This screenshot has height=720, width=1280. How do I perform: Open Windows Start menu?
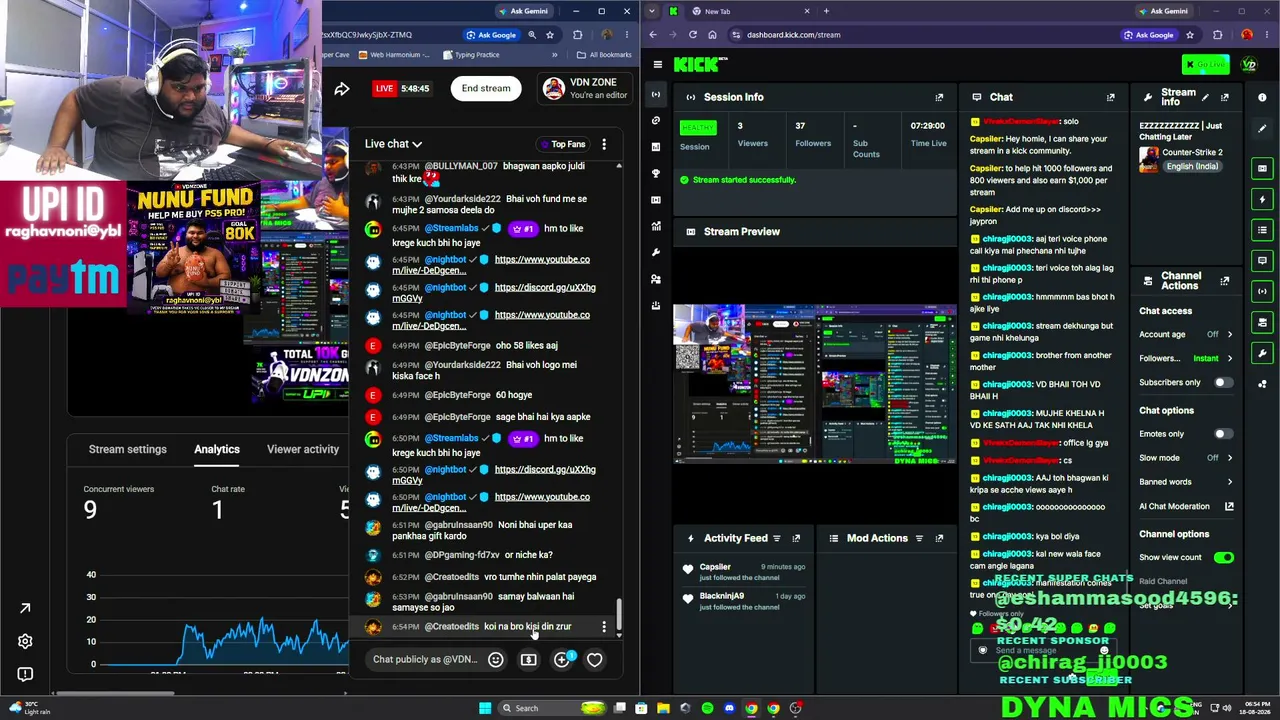(x=485, y=708)
